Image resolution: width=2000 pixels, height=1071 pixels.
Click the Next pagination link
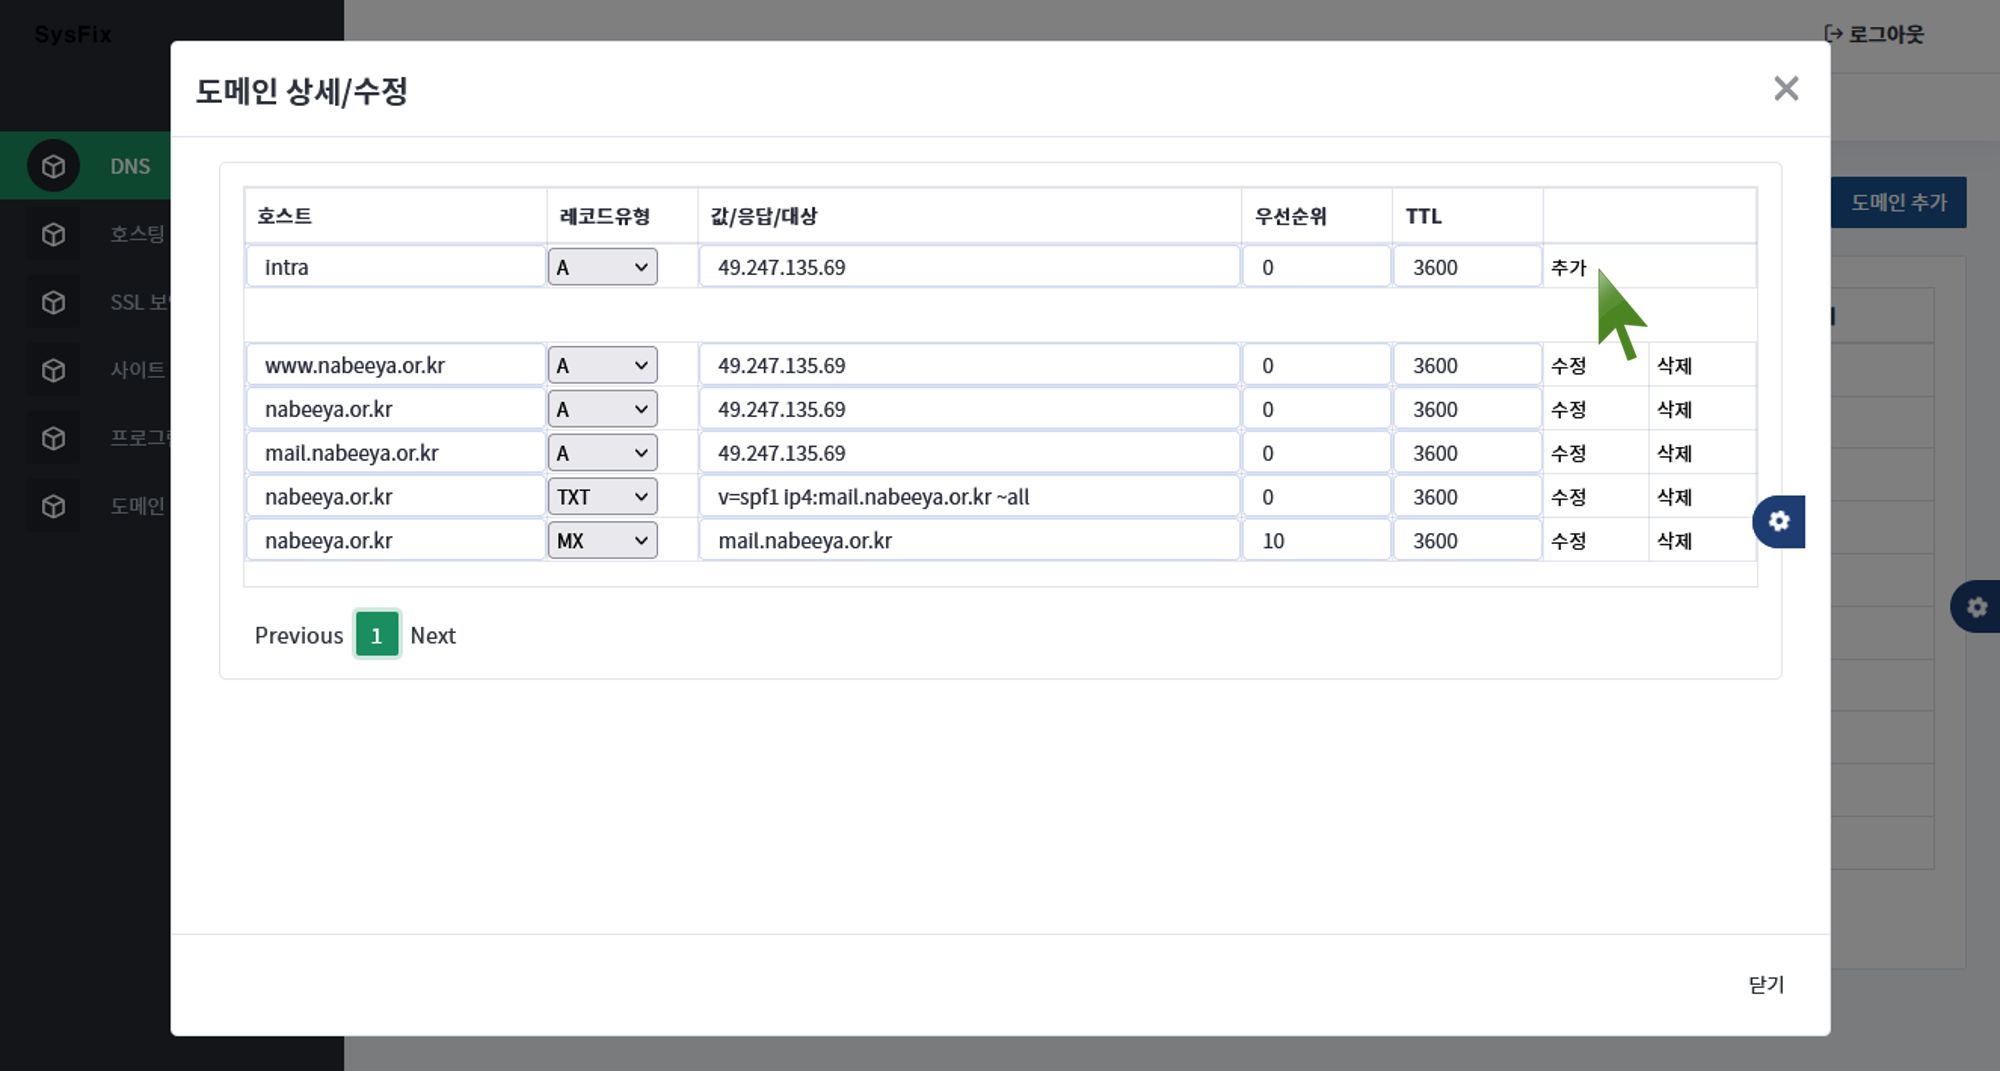point(432,635)
